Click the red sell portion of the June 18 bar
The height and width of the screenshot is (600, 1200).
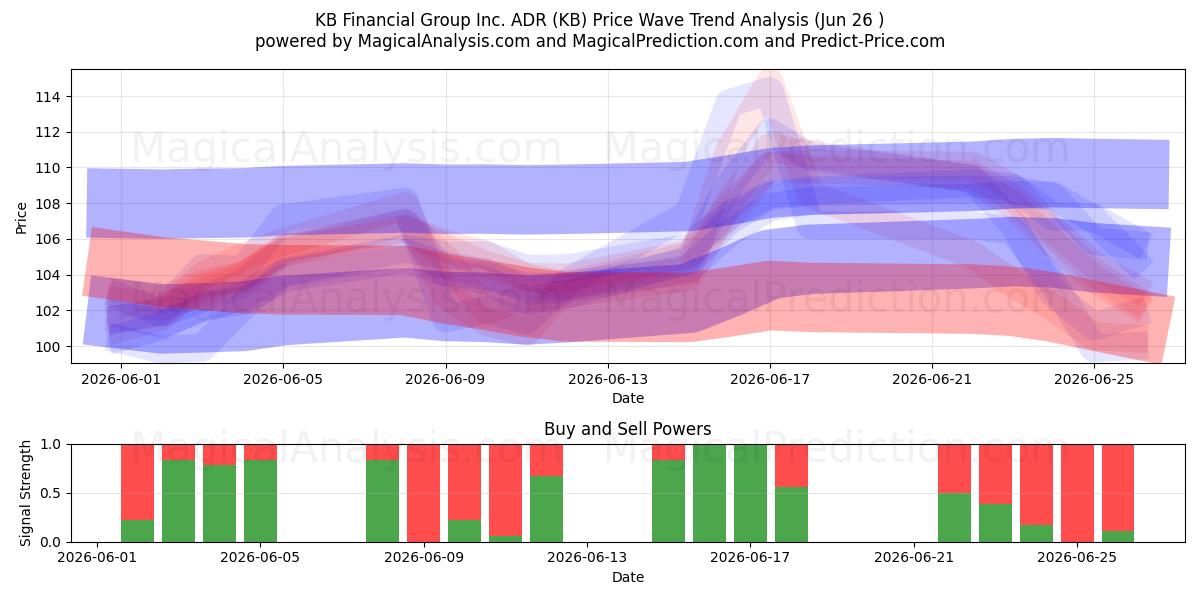(x=792, y=465)
